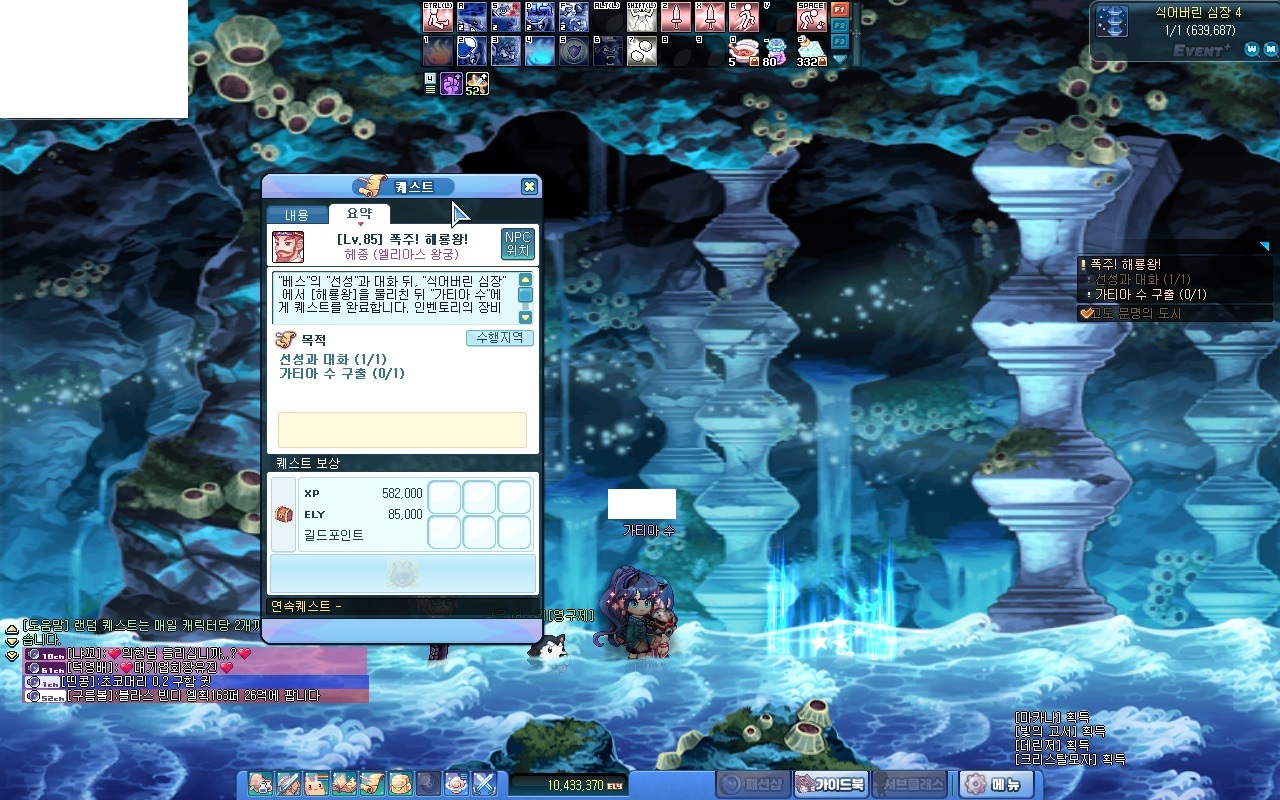Screen dimensions: 1280x800
Task: Open the 패션샵 fashion shop
Action: coord(753,784)
